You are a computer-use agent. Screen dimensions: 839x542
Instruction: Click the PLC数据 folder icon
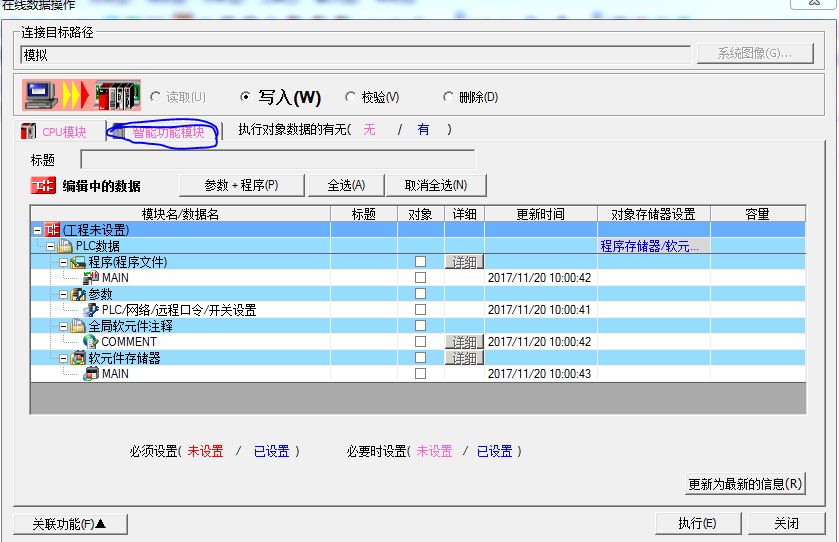[65, 246]
